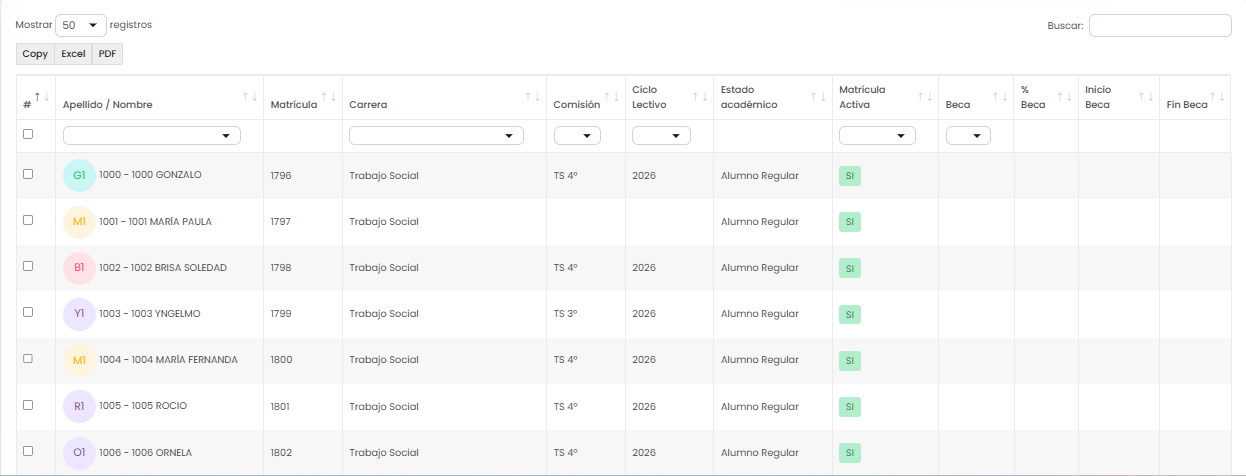Click name 1005 - 1005 ROCIO
The image size is (1246, 476).
(143, 406)
